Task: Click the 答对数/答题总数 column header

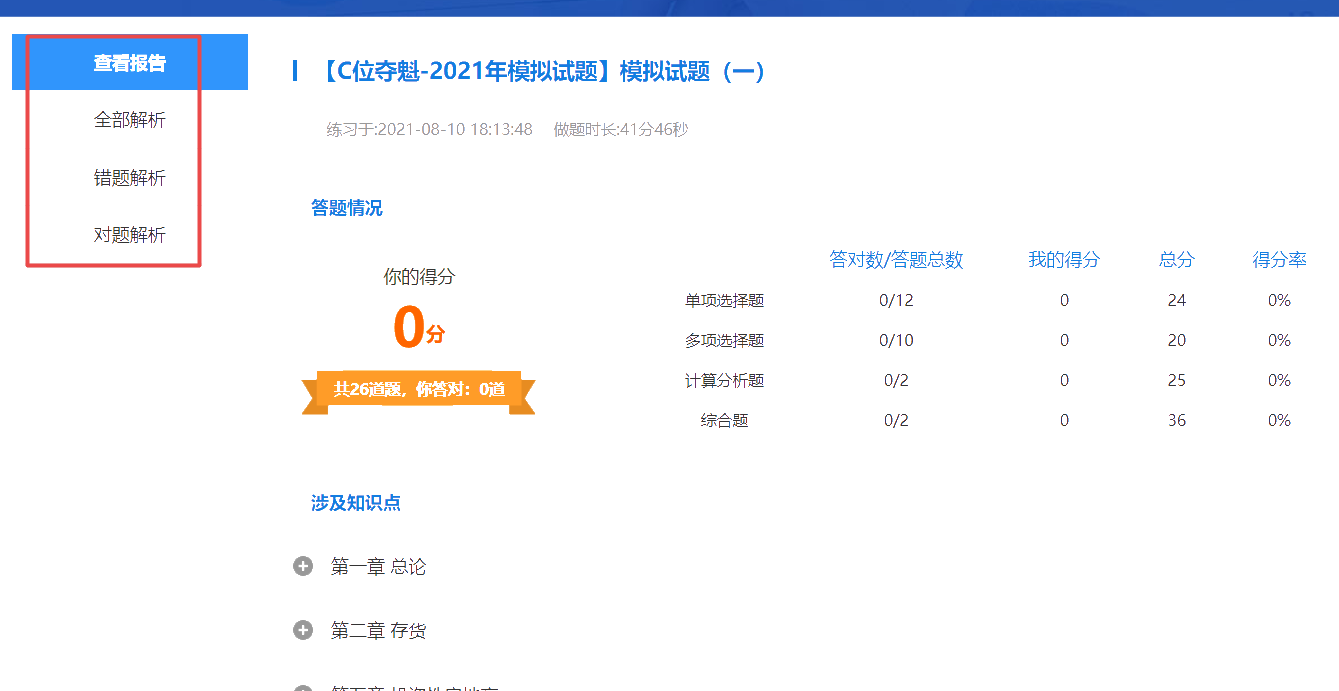Action: pyautogui.click(x=896, y=260)
